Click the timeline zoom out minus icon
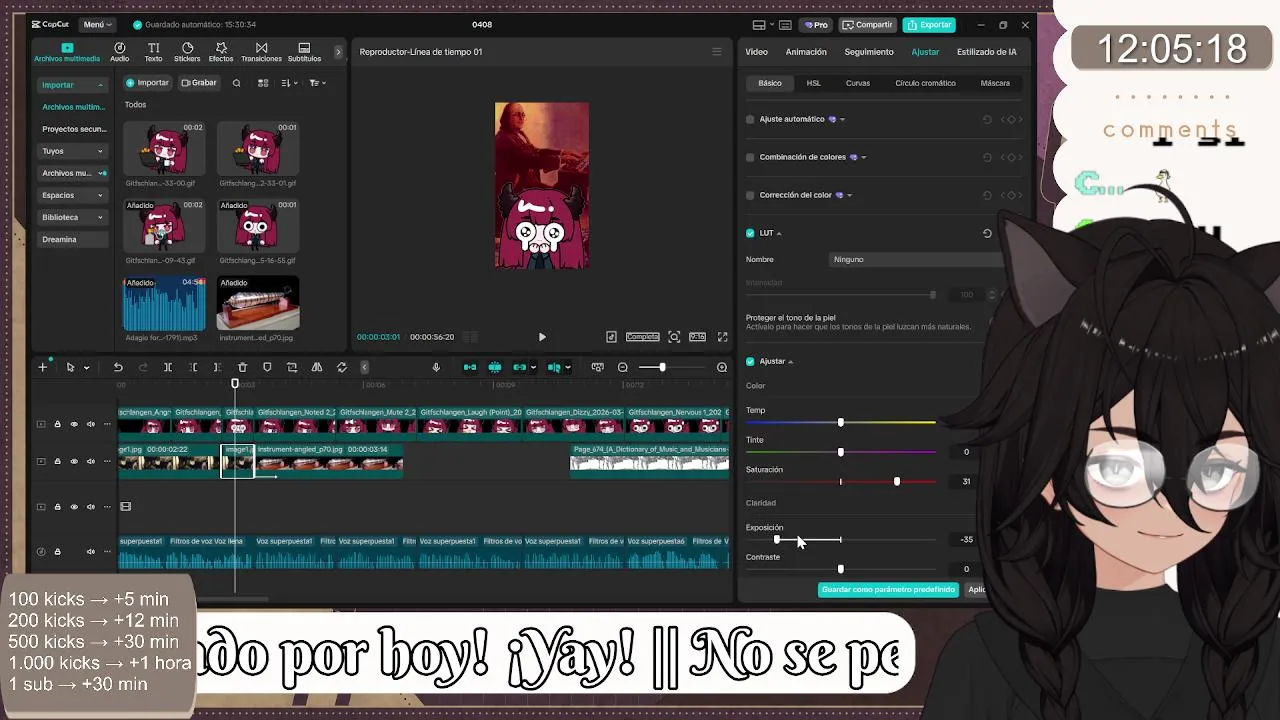 pos(623,367)
